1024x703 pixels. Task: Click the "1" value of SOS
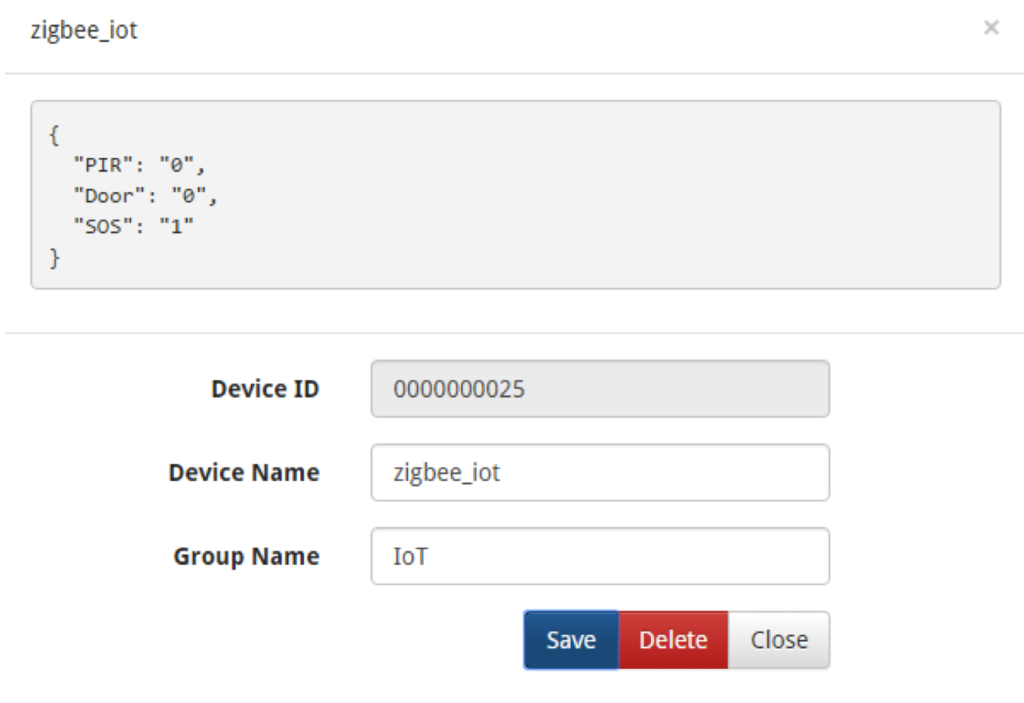(x=176, y=226)
